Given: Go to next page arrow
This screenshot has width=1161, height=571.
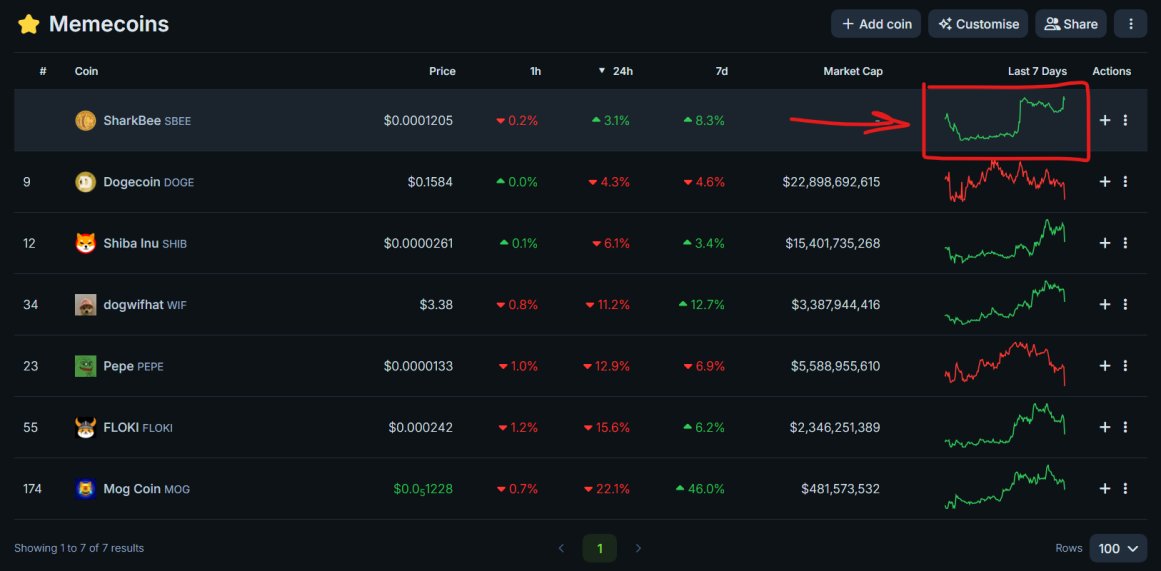Looking at the screenshot, I should (638, 549).
